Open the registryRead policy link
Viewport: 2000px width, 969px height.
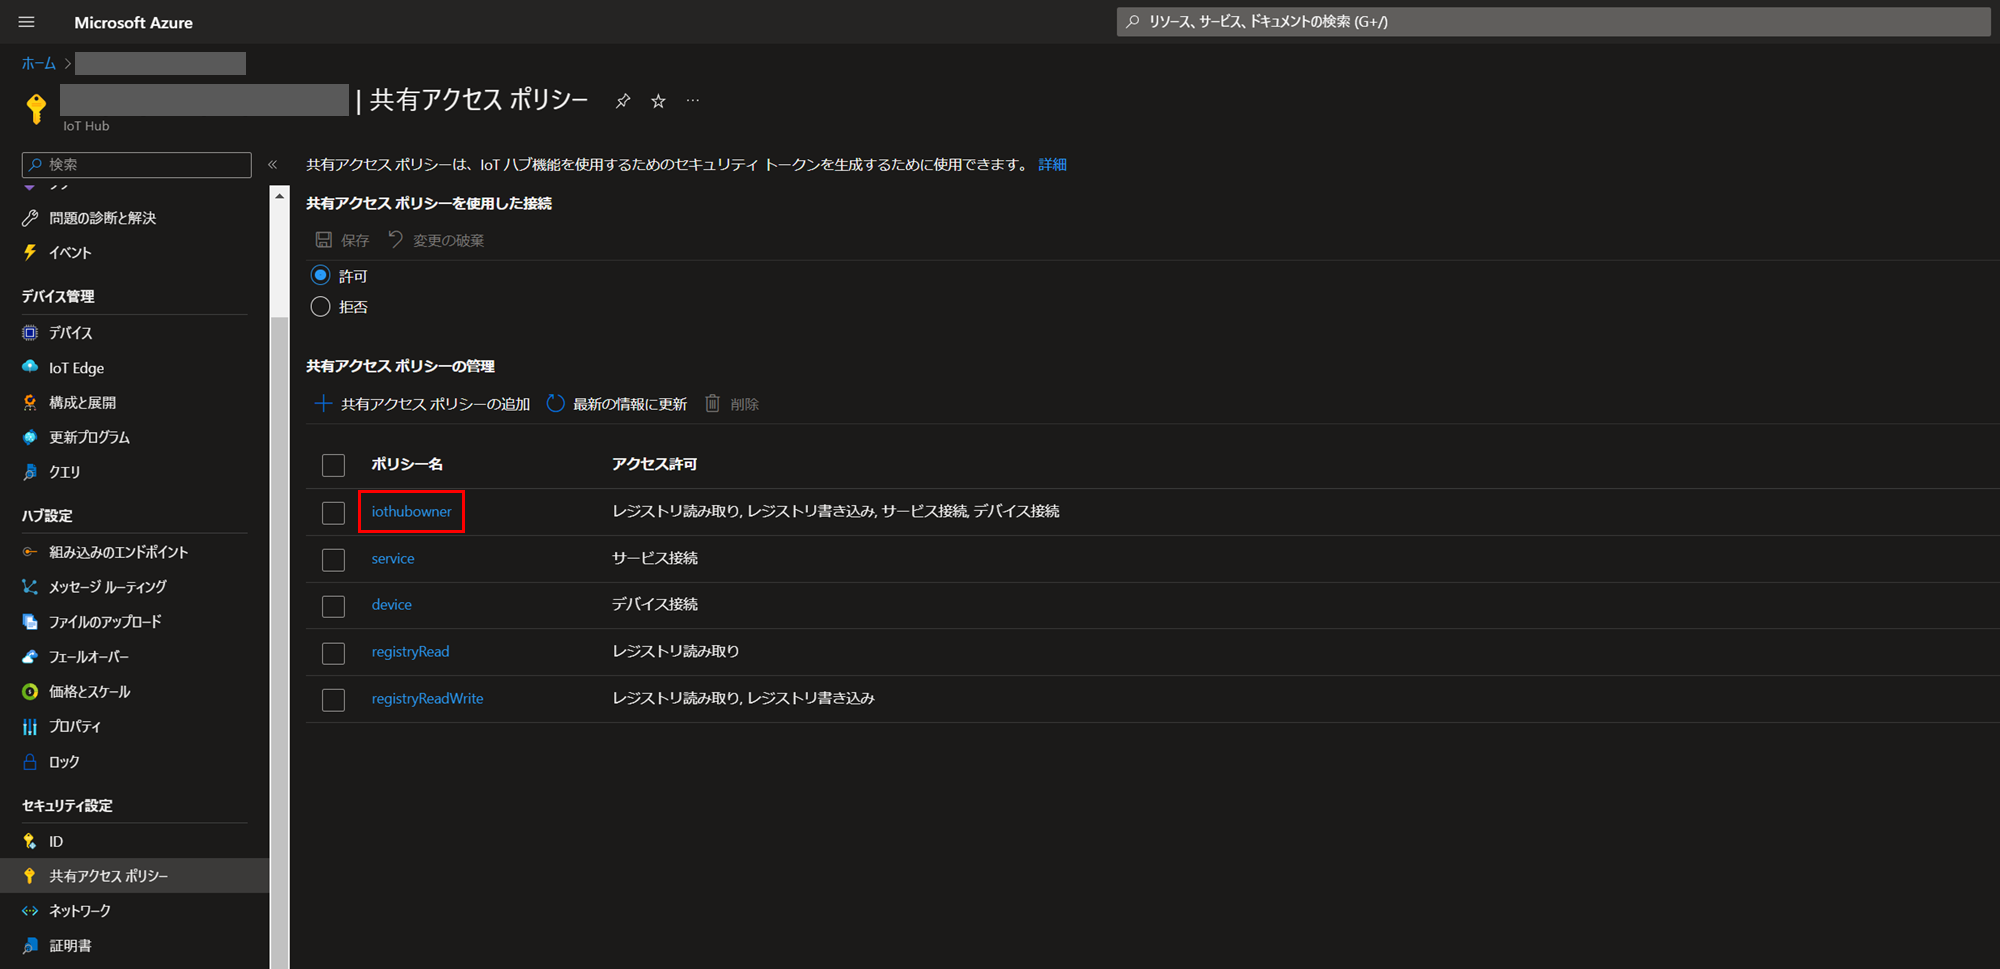410,651
